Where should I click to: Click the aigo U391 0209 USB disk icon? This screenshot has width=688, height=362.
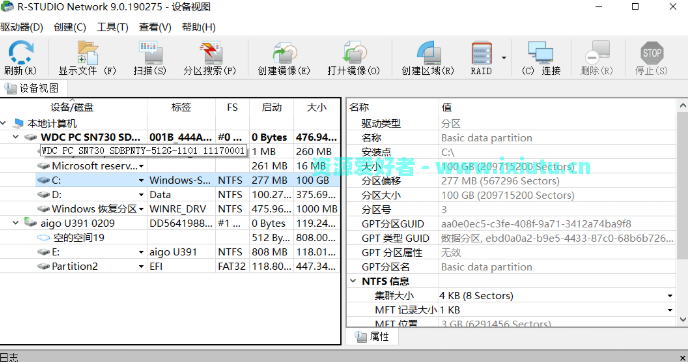(31, 222)
